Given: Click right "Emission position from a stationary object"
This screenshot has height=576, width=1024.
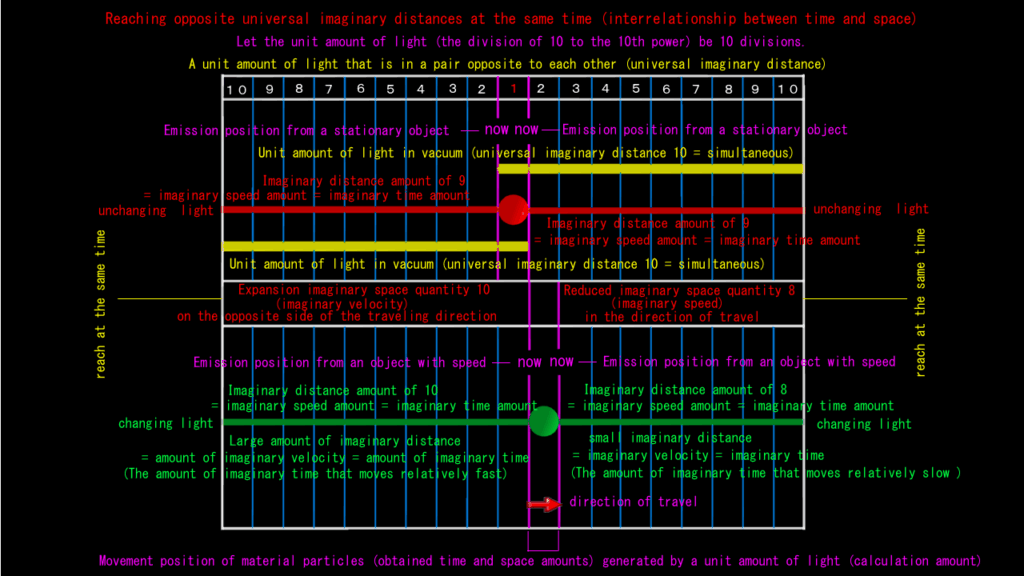Looking at the screenshot, I should click(x=704, y=130).
